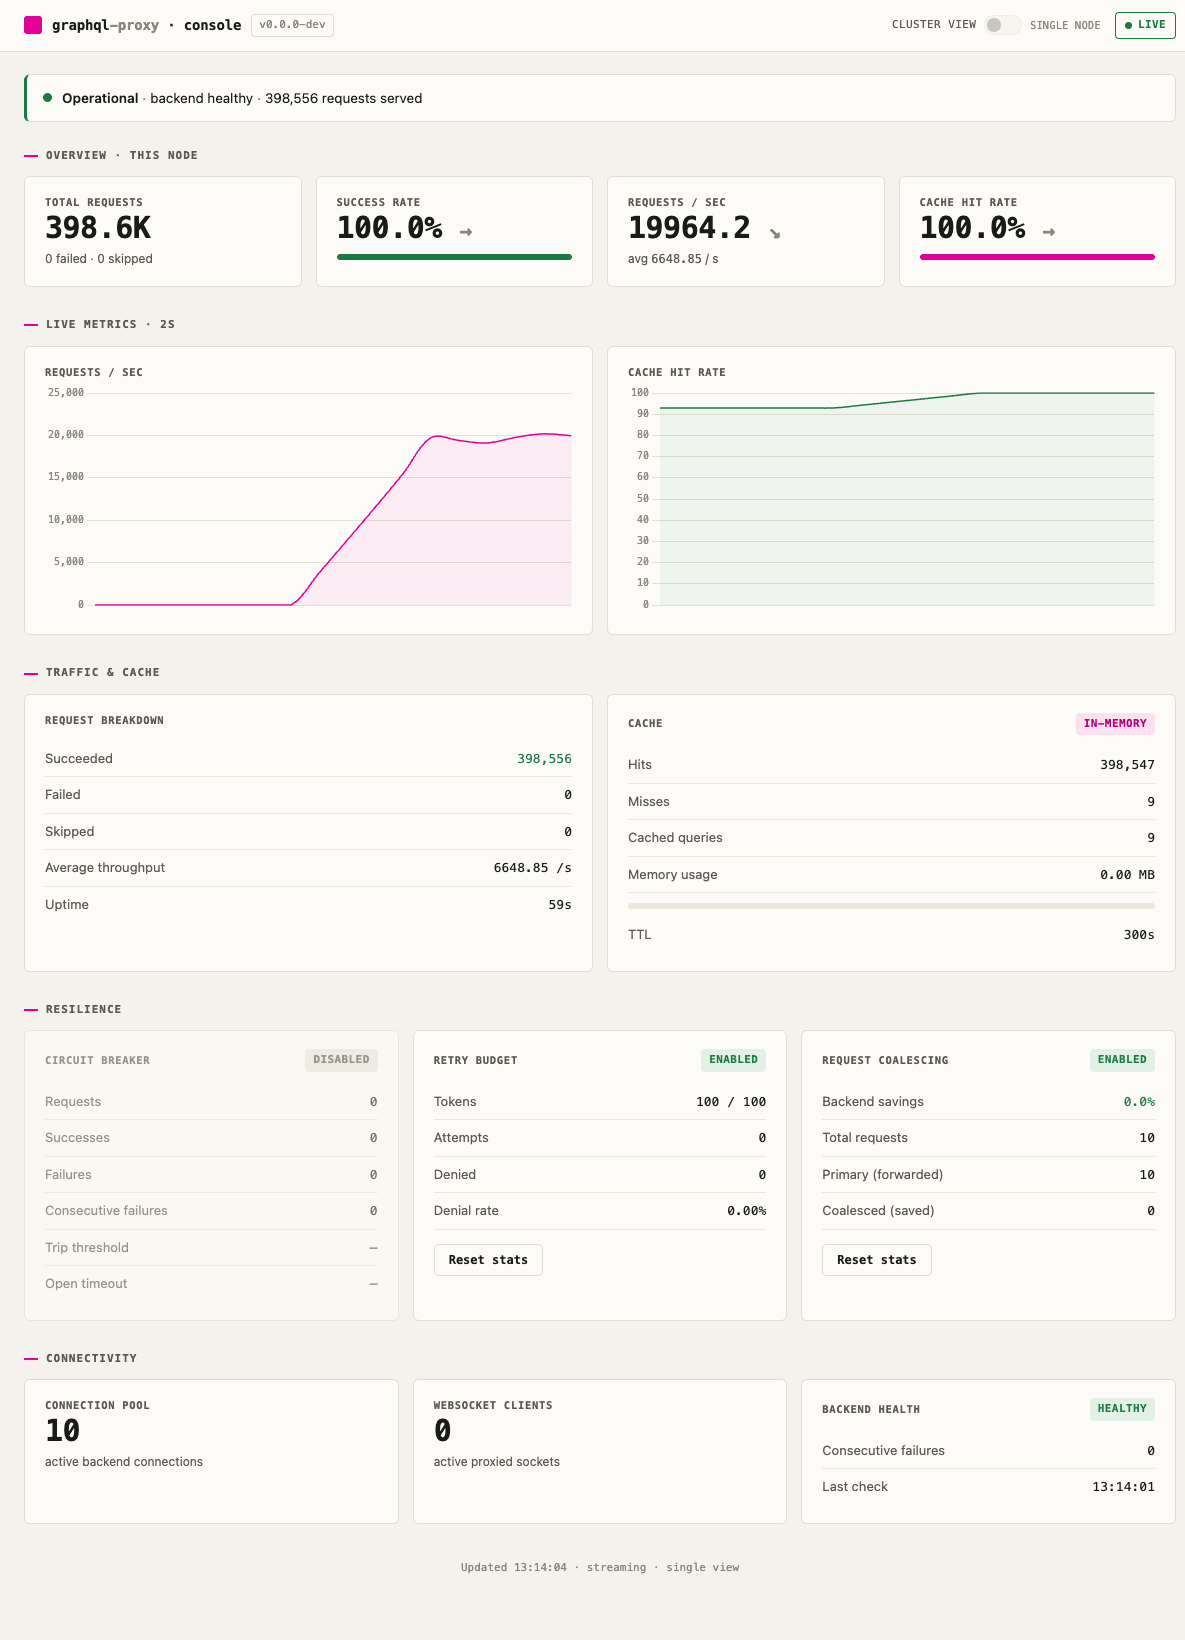
Task: Click the Request Coalescing ENABLED badge
Action: [1122, 1060]
